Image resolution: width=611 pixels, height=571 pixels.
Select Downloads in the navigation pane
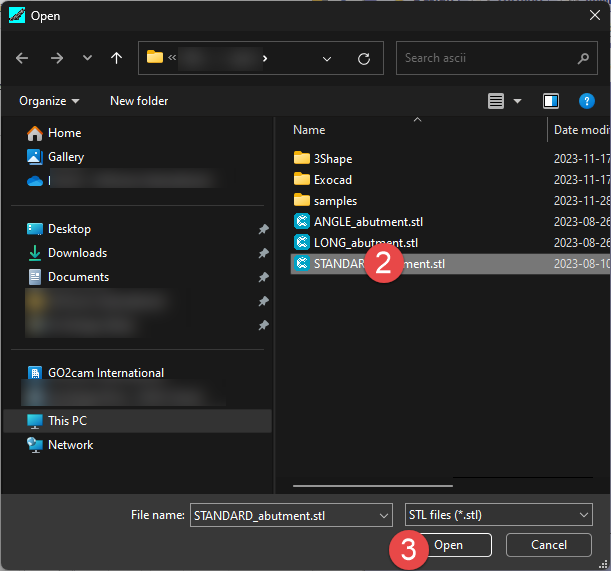click(77, 253)
